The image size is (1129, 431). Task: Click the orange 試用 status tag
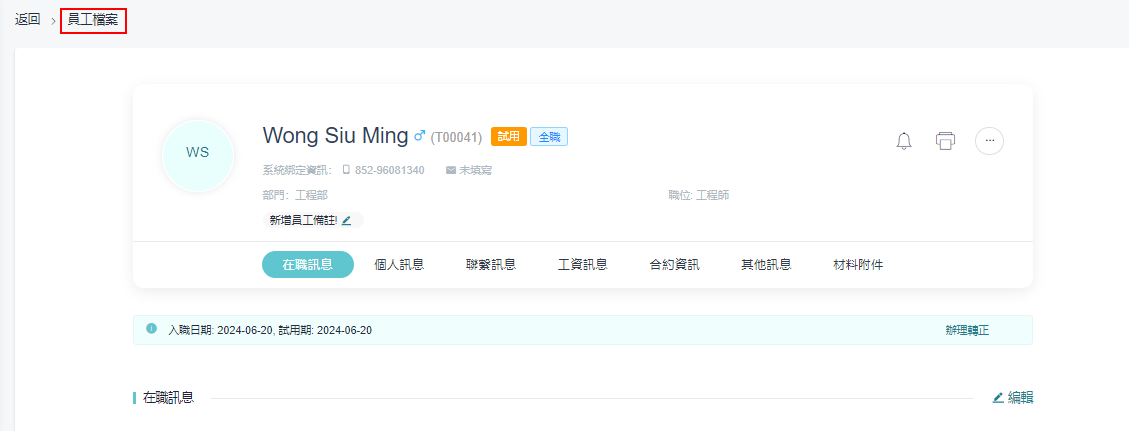508,137
